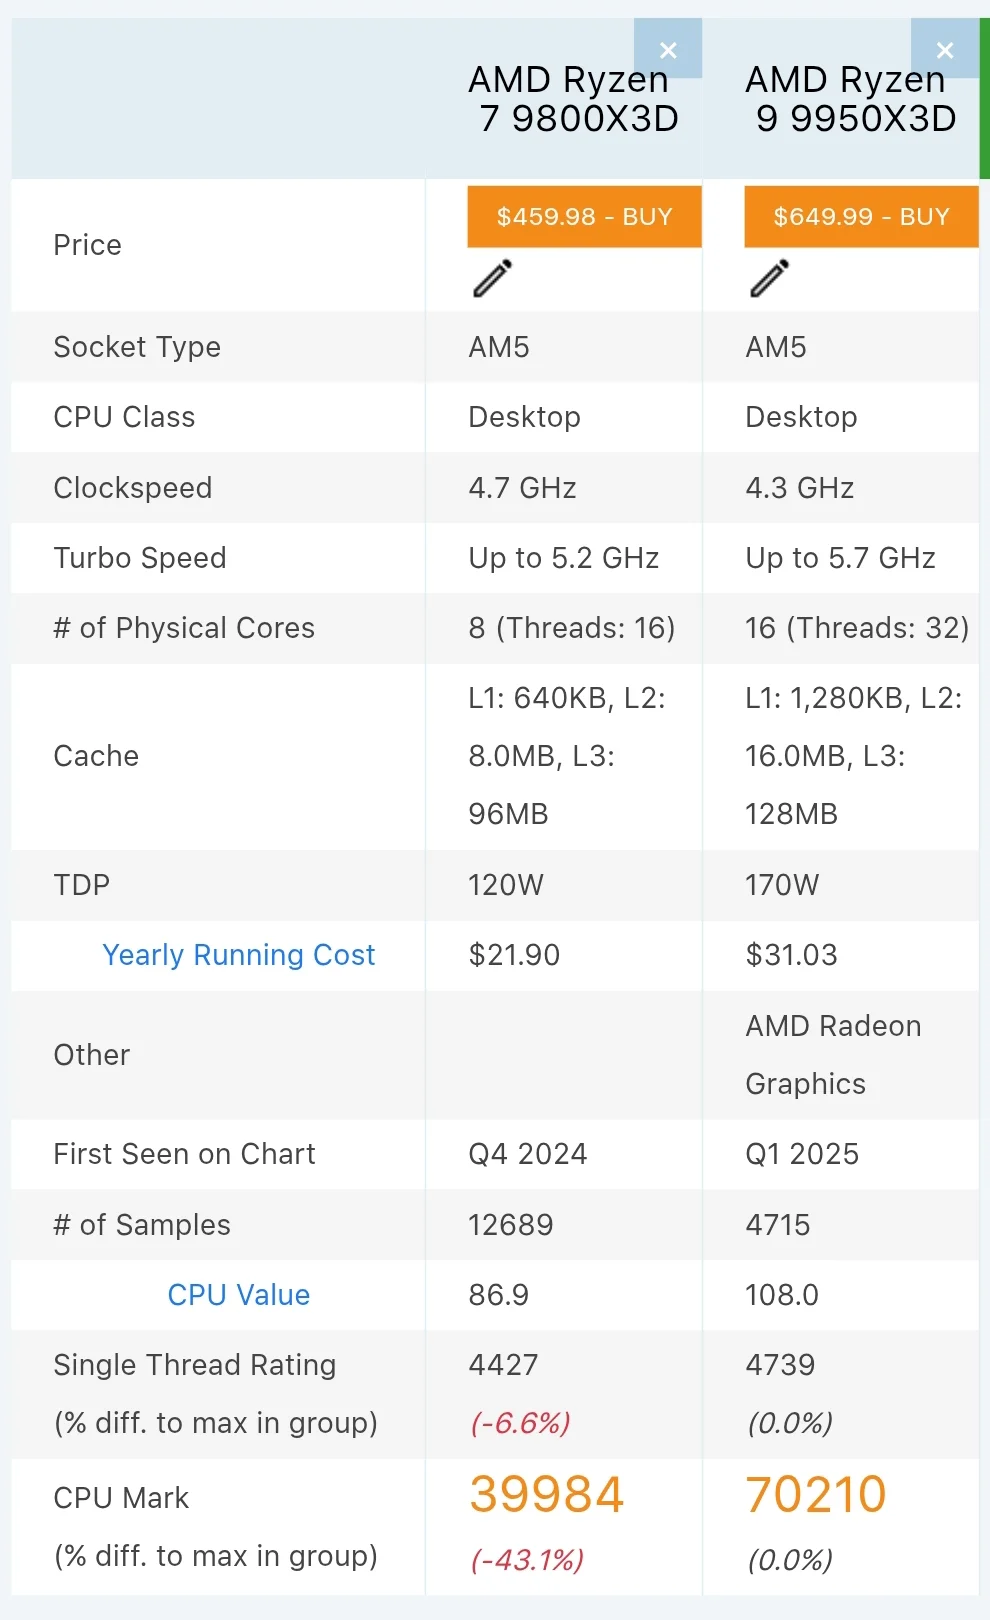Remove the Ryzen 9 9950X3D column
Screen dimensions: 990x1620
(x=944, y=50)
